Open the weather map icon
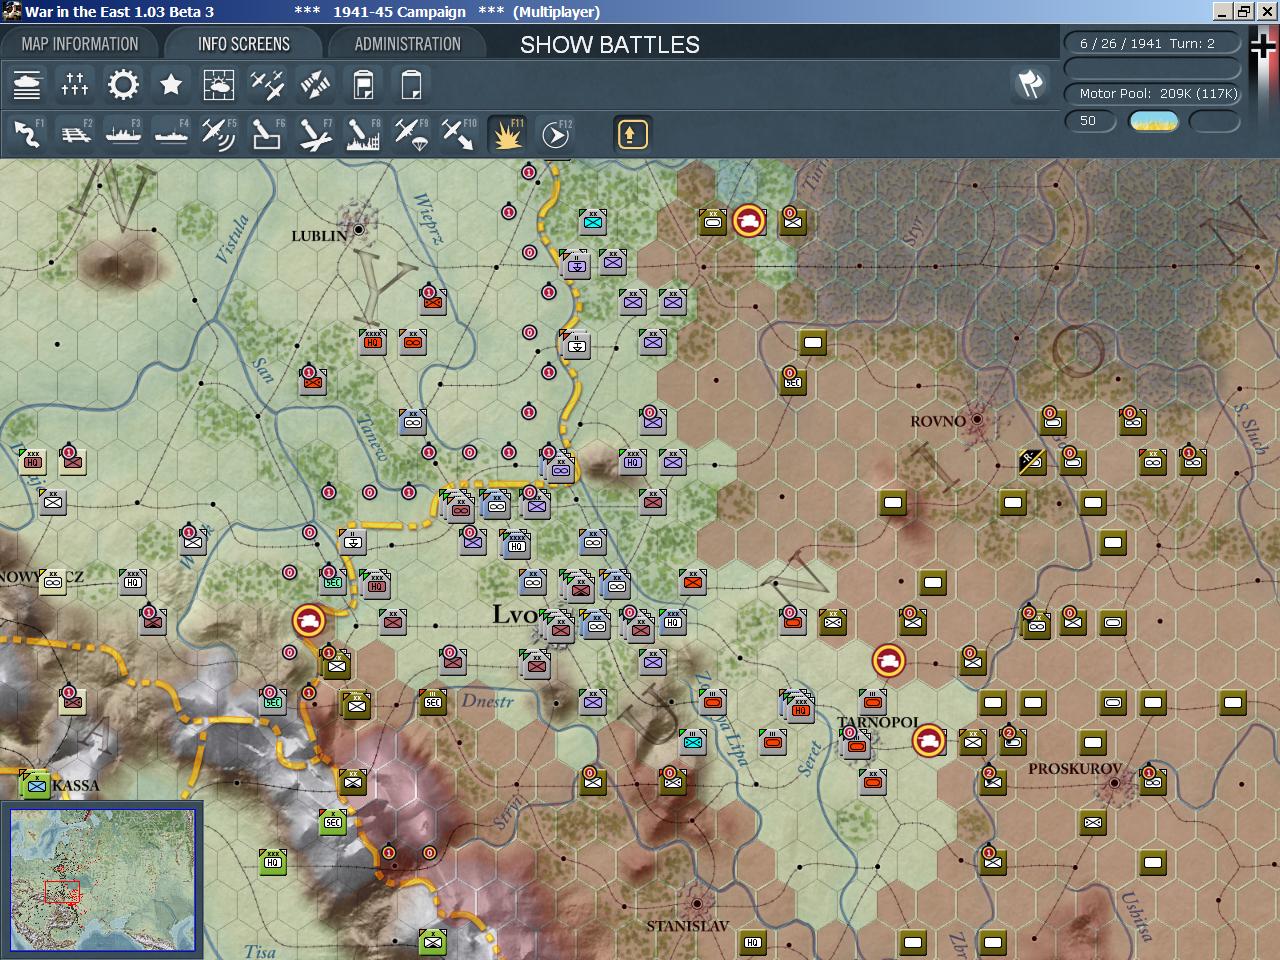This screenshot has height=960, width=1280. [219, 85]
